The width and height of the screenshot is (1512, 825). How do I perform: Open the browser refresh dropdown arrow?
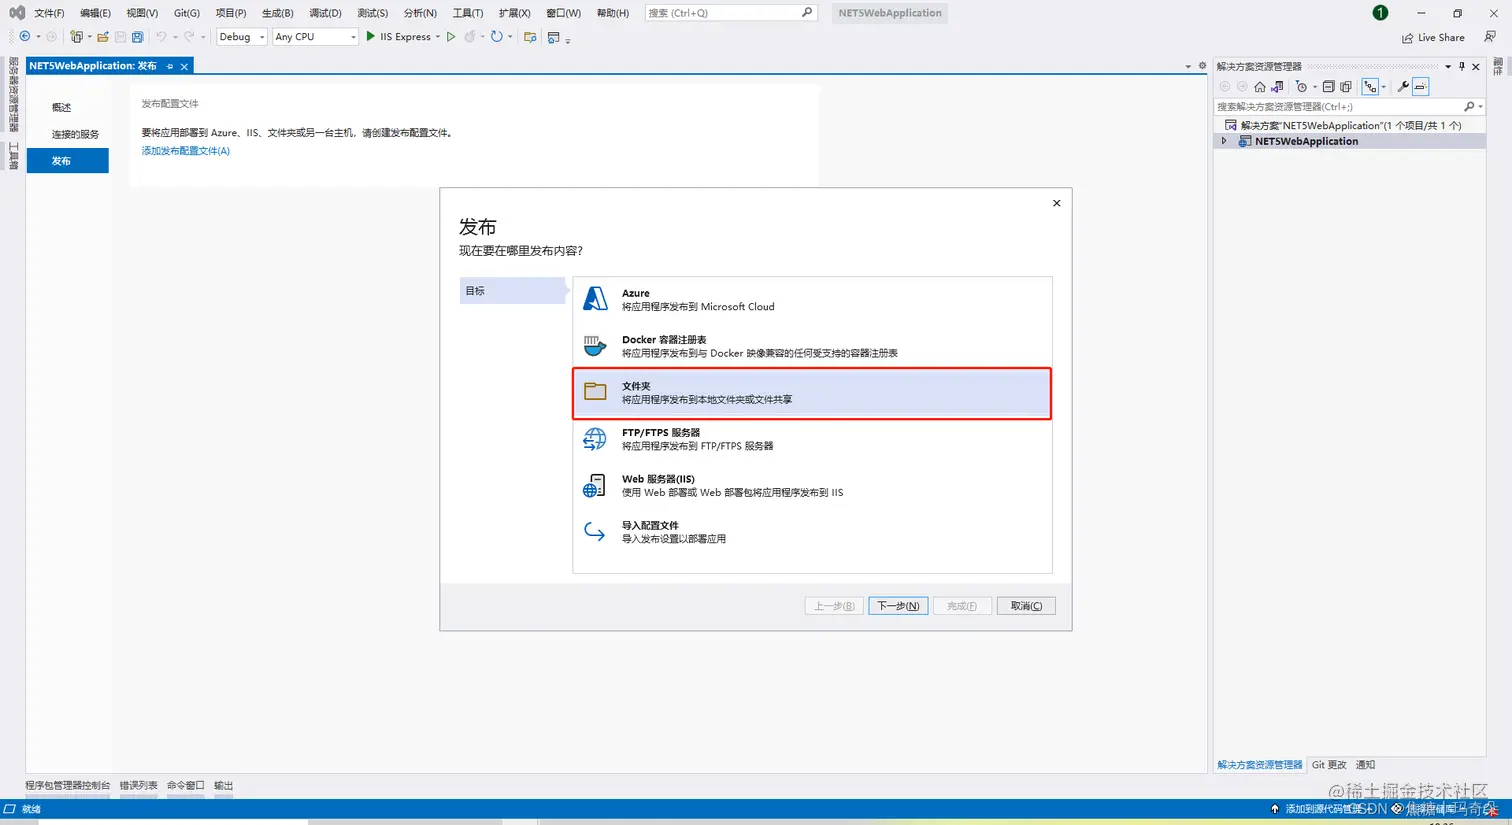click(x=510, y=37)
